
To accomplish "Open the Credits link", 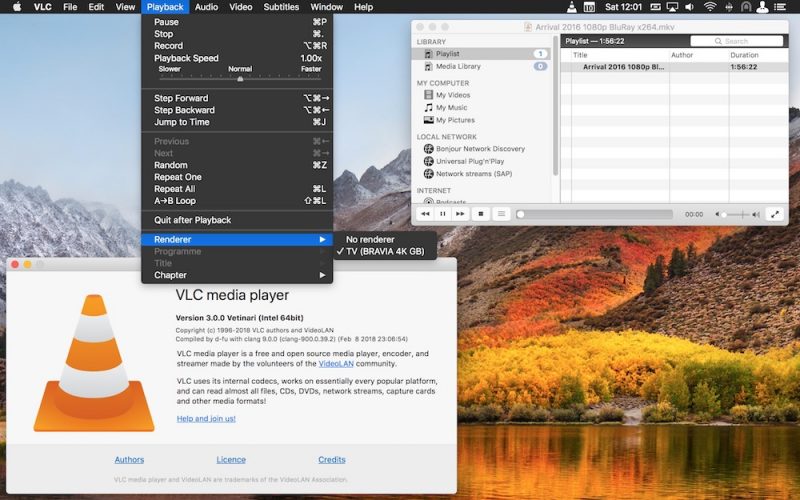I will [x=332, y=460].
